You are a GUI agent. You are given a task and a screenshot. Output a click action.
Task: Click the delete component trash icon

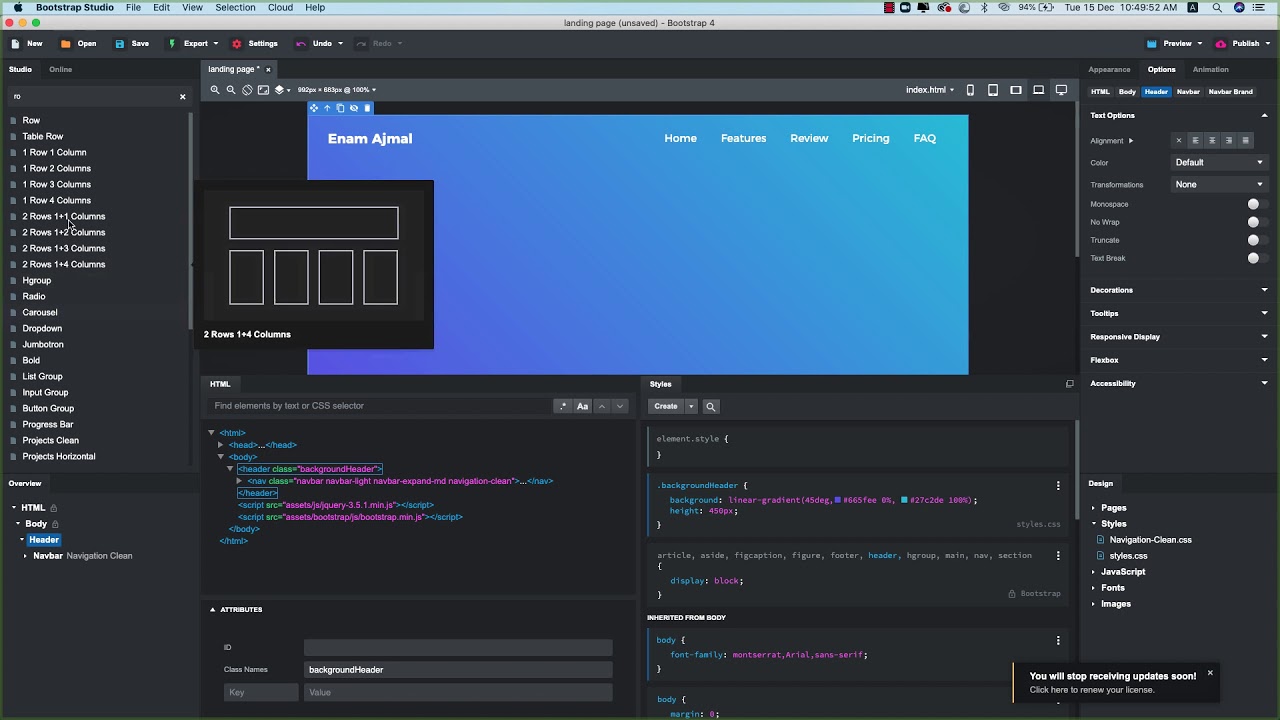(367, 108)
